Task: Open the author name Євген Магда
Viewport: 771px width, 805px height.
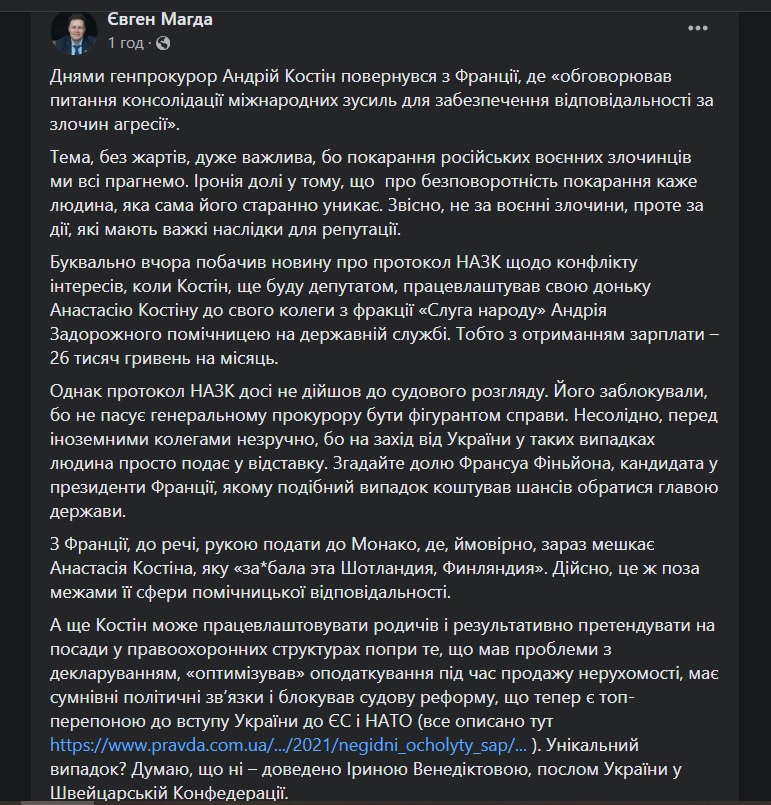Action: click(x=160, y=20)
